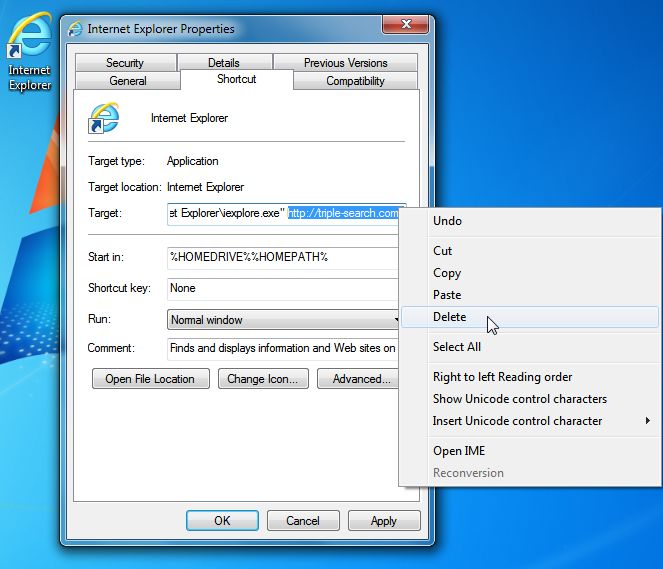The height and width of the screenshot is (569, 663).
Task: Choose Select All in the context menu
Action: click(x=530, y=347)
